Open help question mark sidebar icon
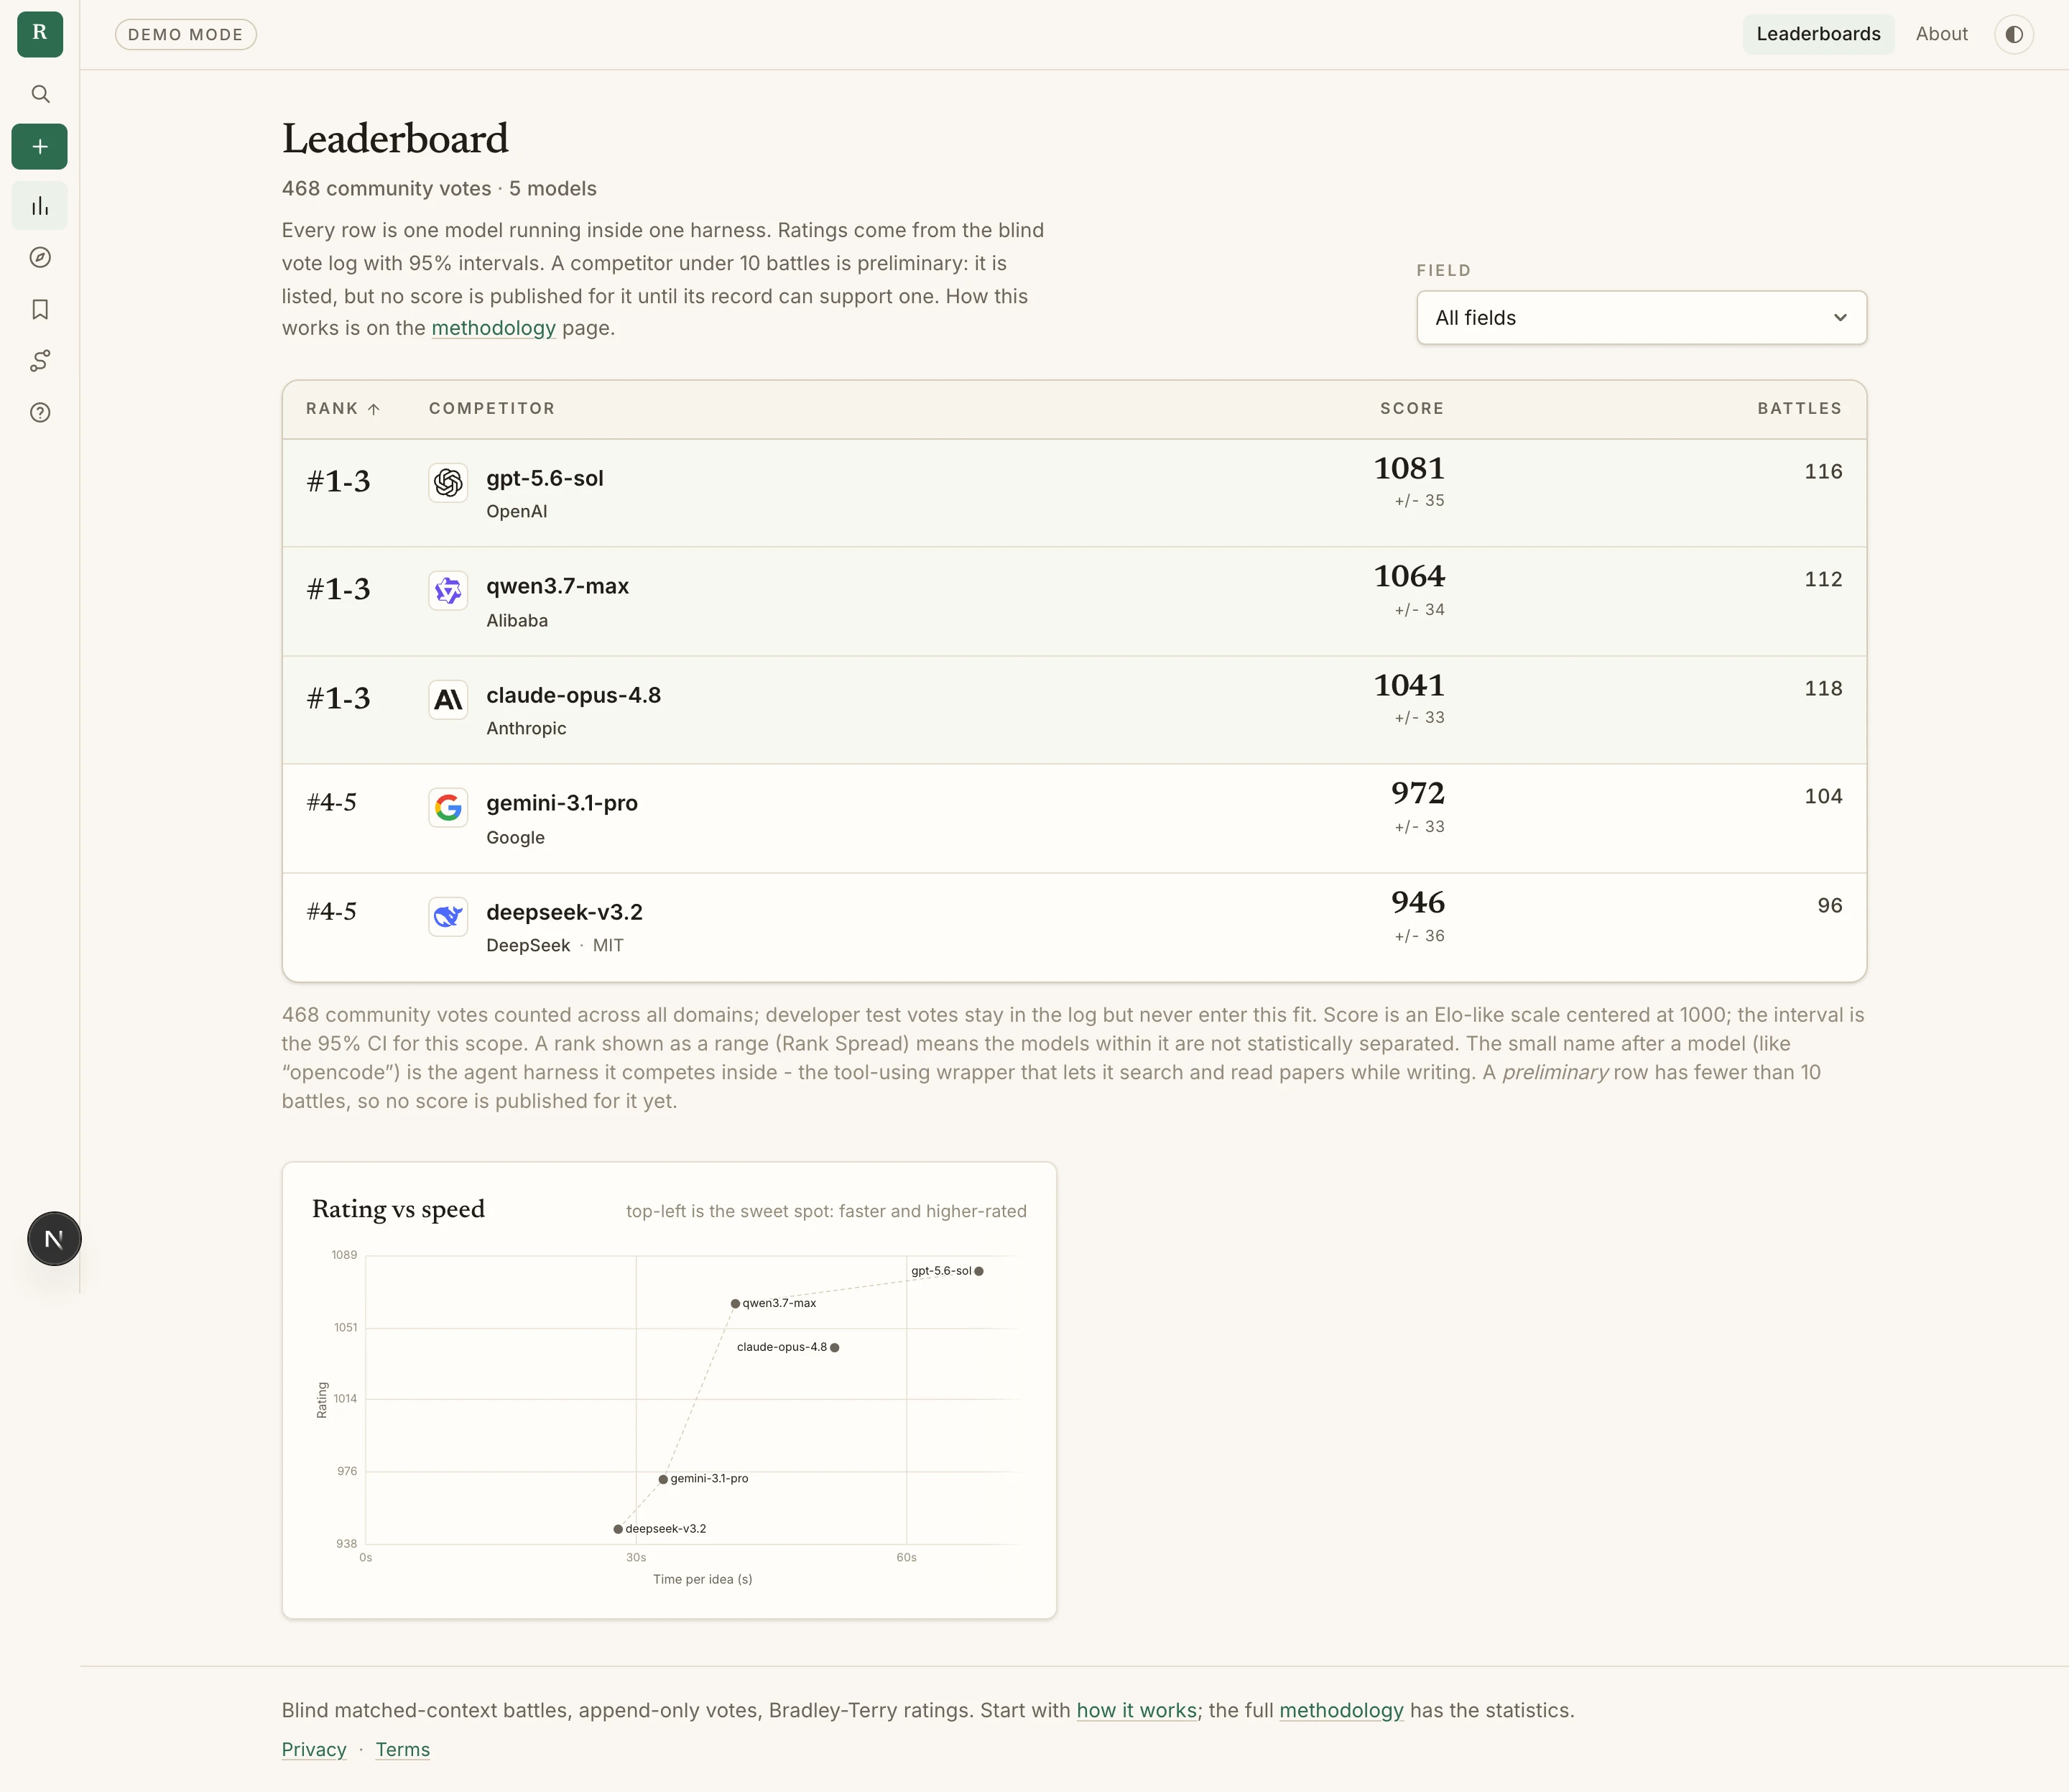 pyautogui.click(x=40, y=413)
